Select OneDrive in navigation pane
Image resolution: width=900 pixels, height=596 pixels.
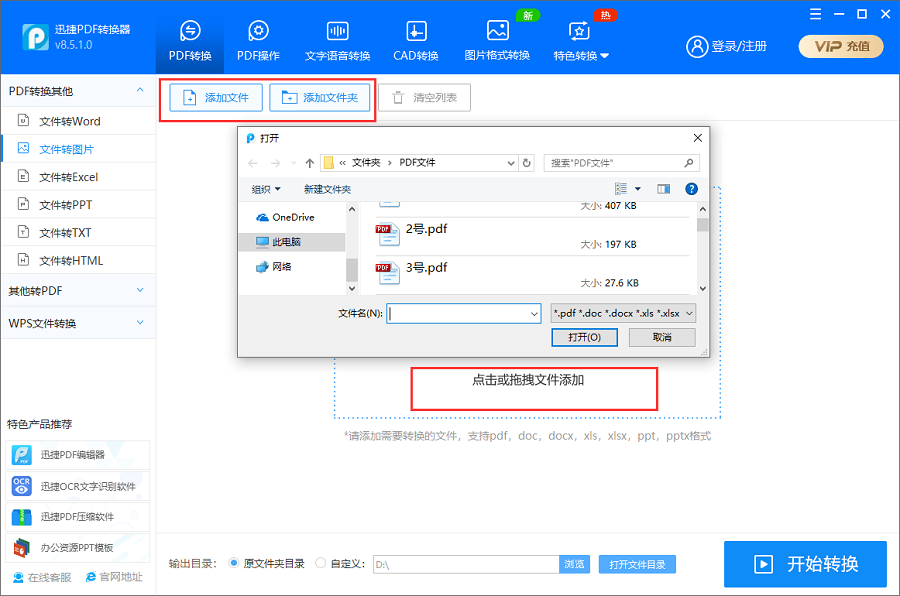point(292,217)
